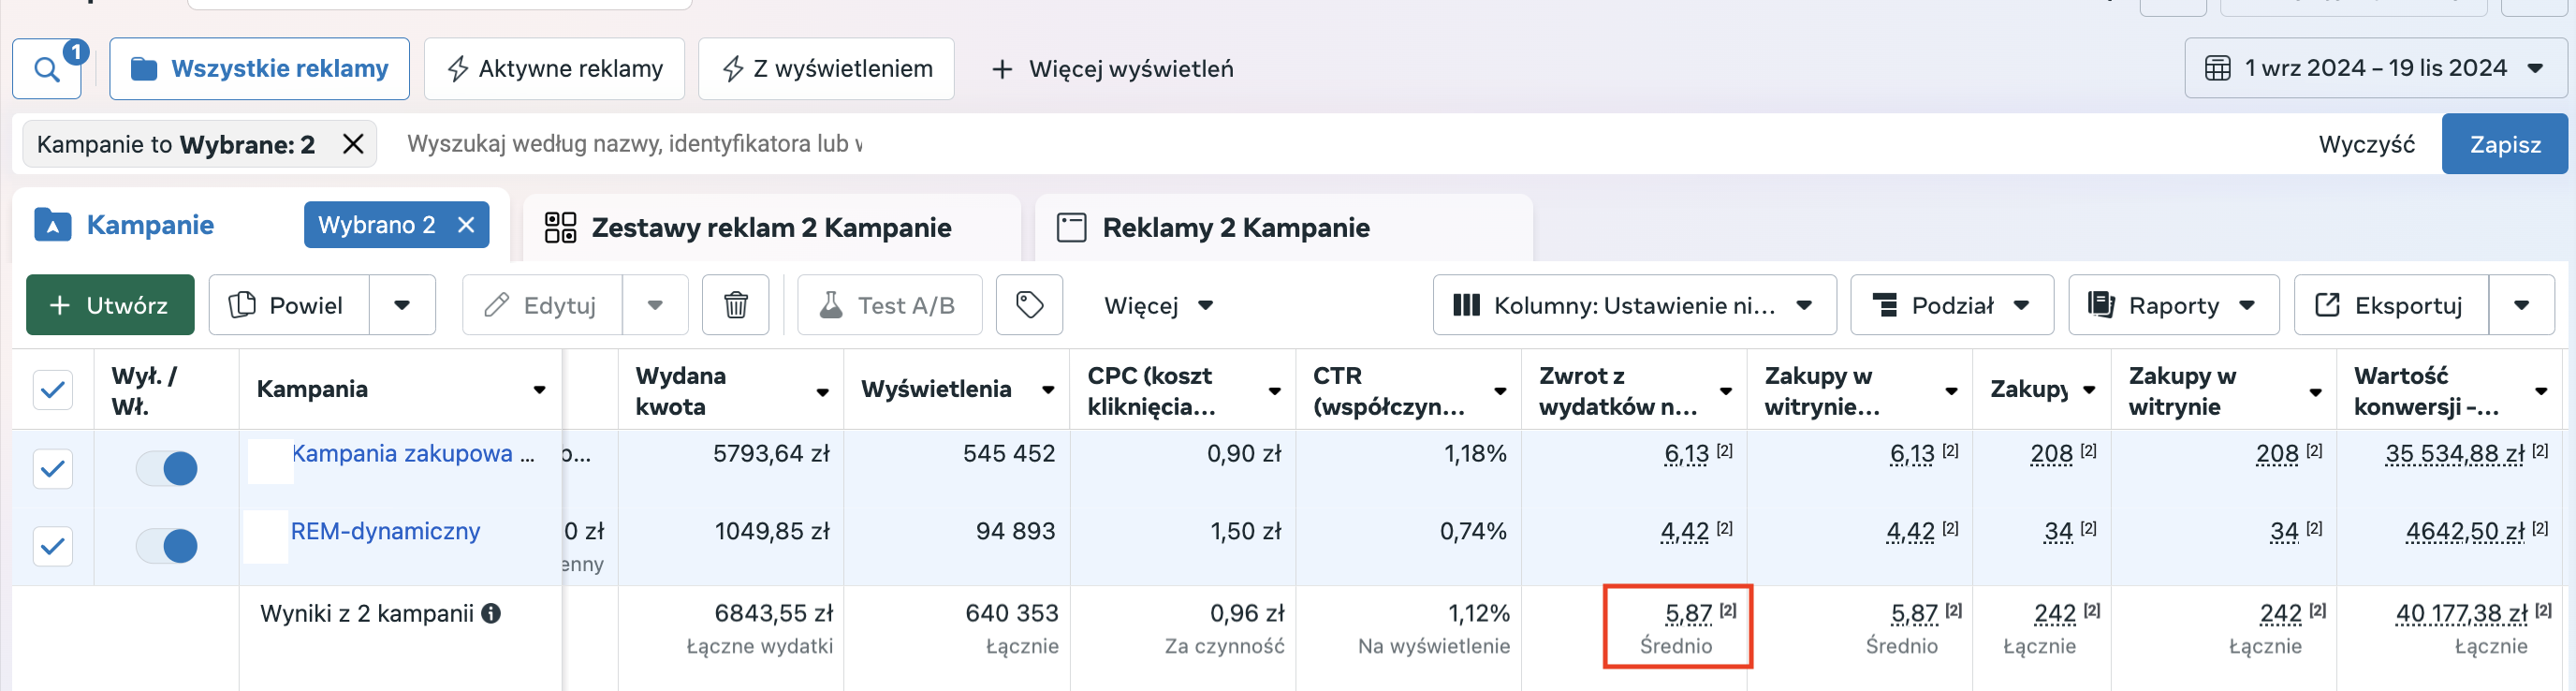Click the Edytuj button

pyautogui.click(x=542, y=305)
